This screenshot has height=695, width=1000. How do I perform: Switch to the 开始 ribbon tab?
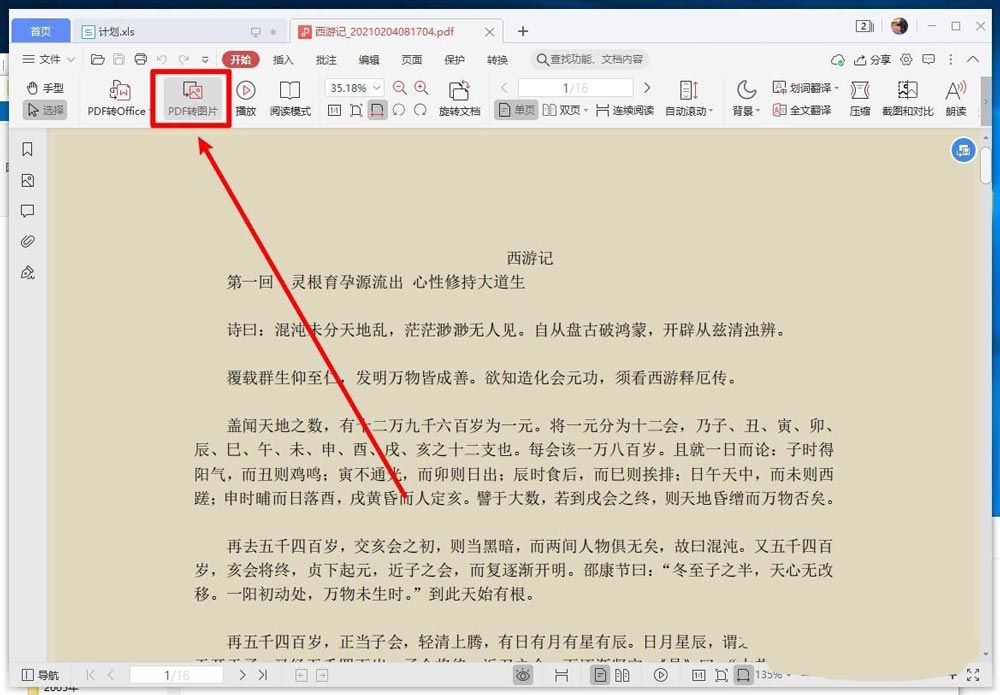[240, 59]
